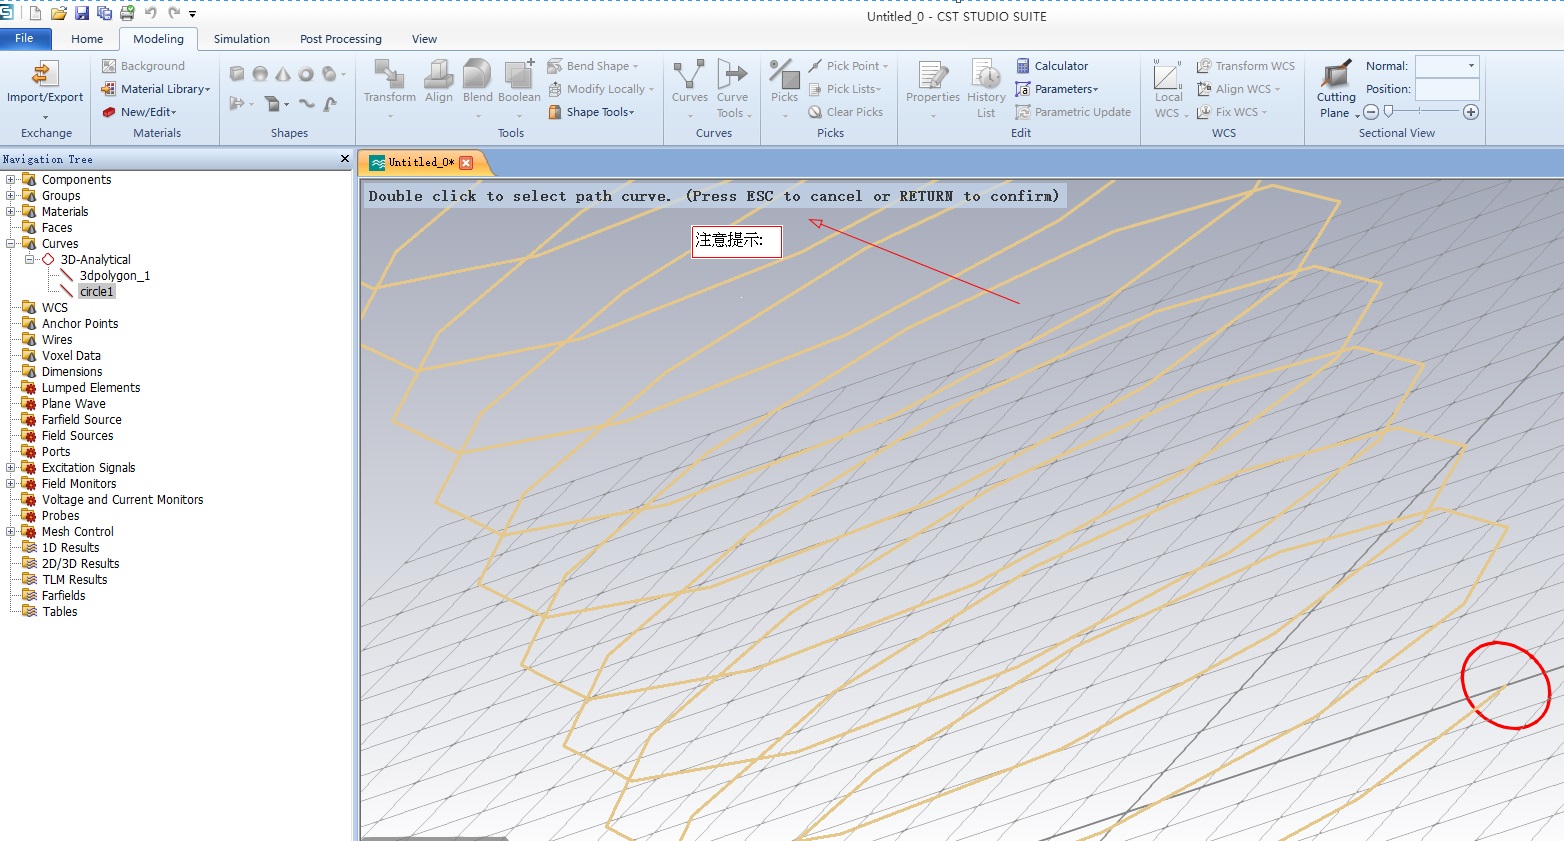Open the Curves tool

[x=689, y=76]
